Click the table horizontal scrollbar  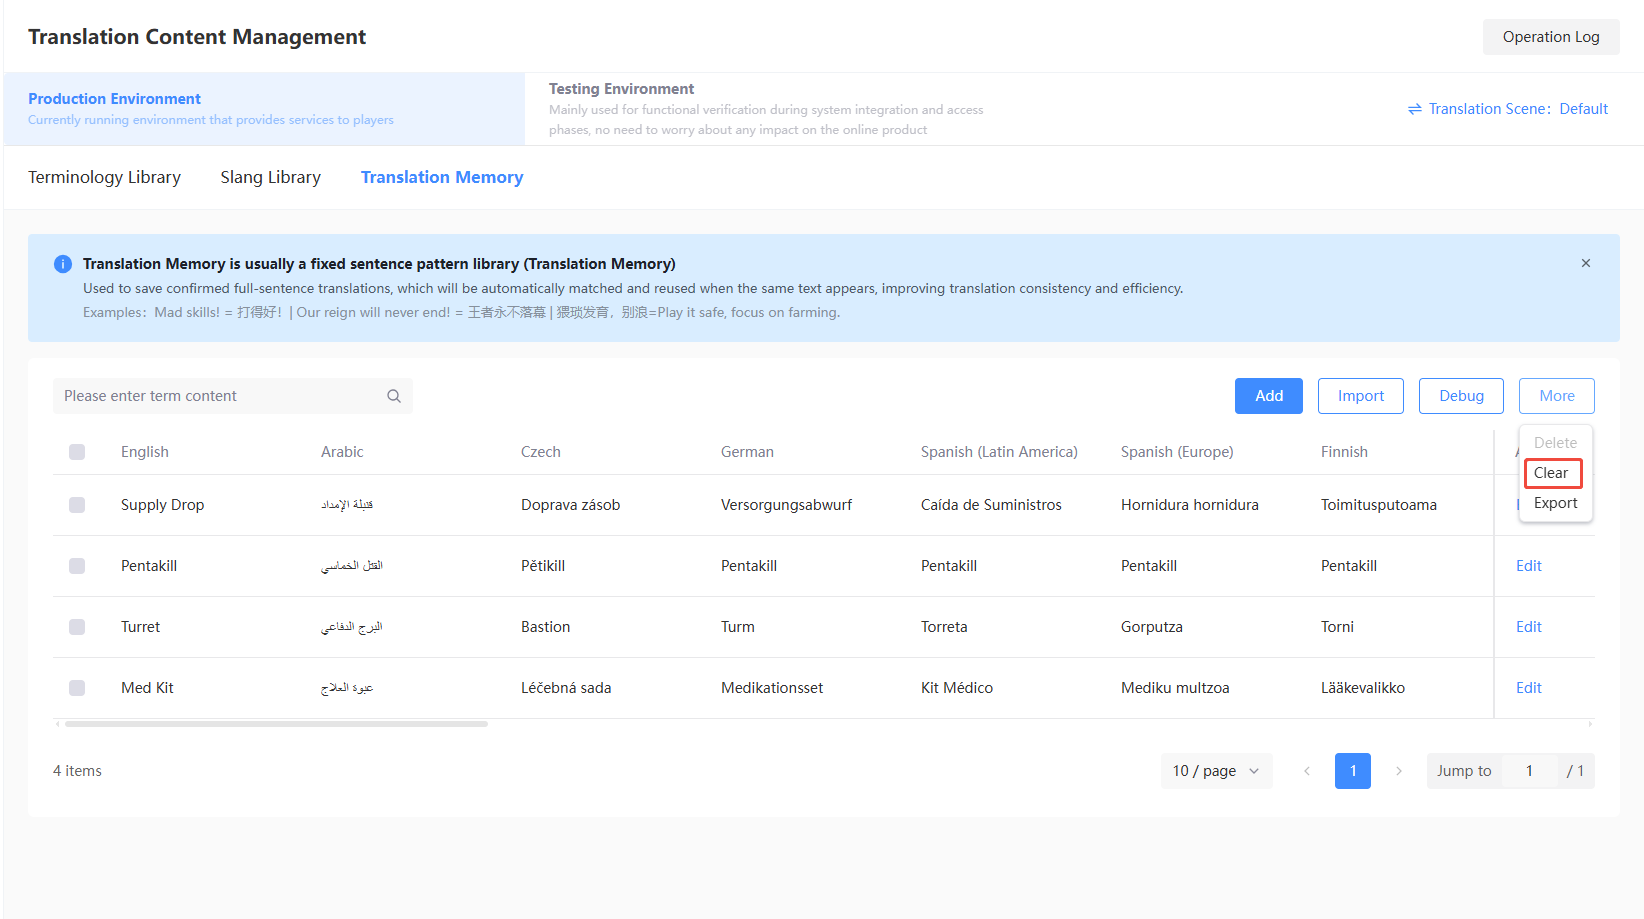pos(276,723)
